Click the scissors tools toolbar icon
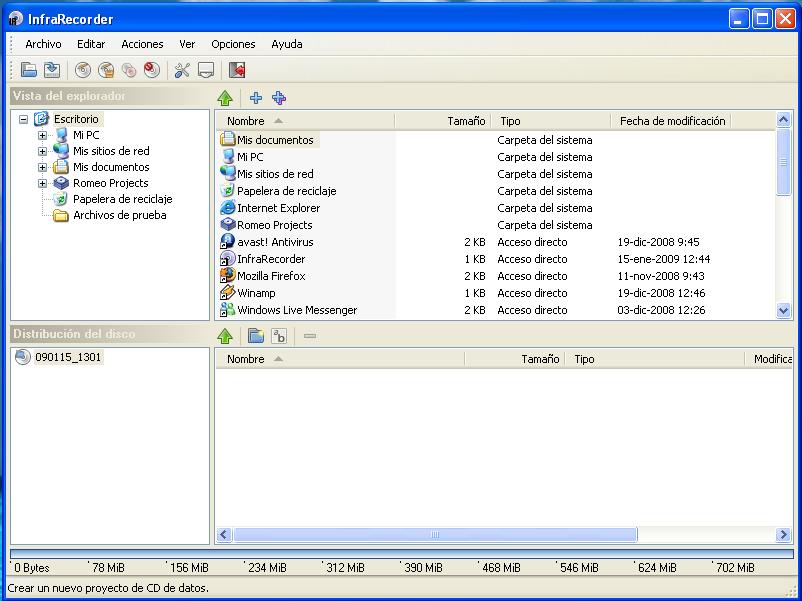Image resolution: width=802 pixels, height=601 pixels. (182, 70)
